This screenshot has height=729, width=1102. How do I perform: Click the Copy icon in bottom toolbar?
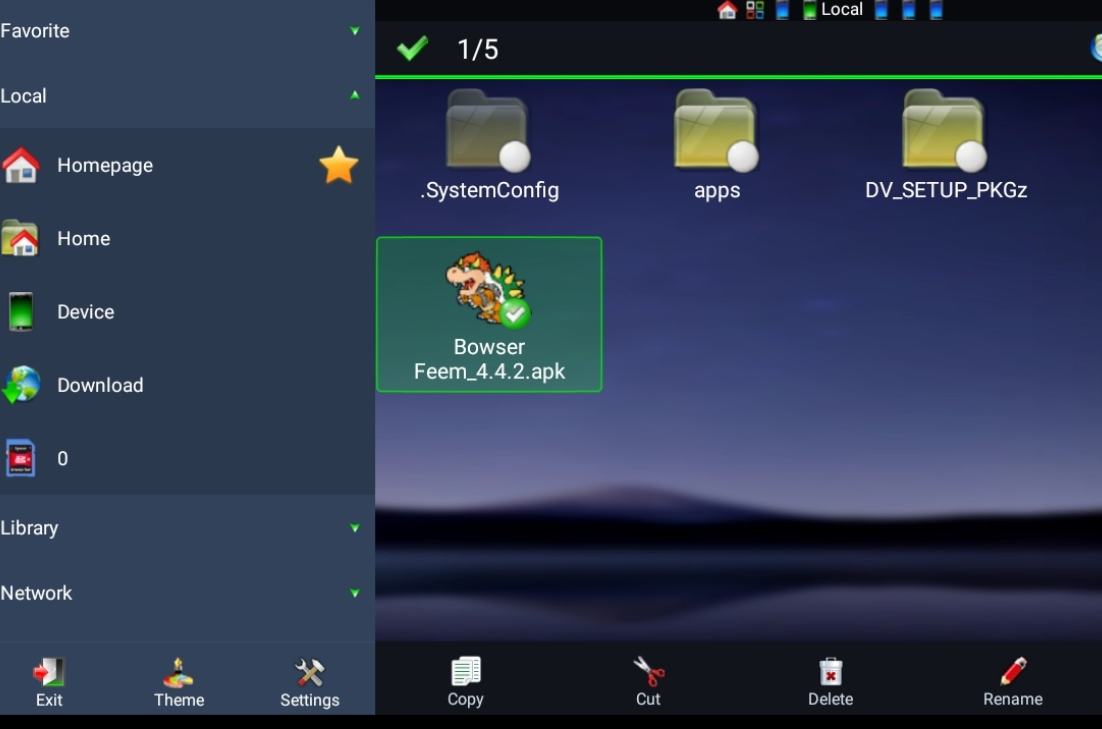point(465,672)
